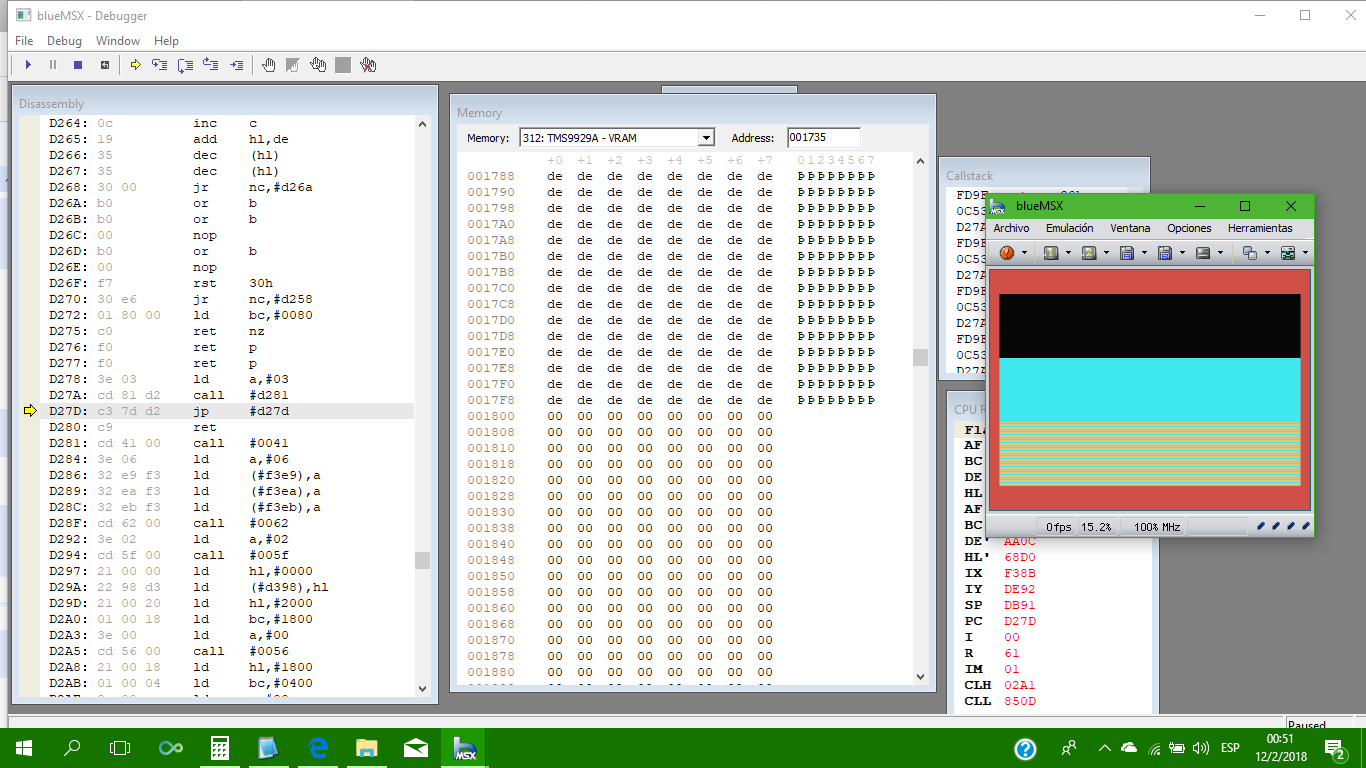Click the Help menu link

click(166, 41)
